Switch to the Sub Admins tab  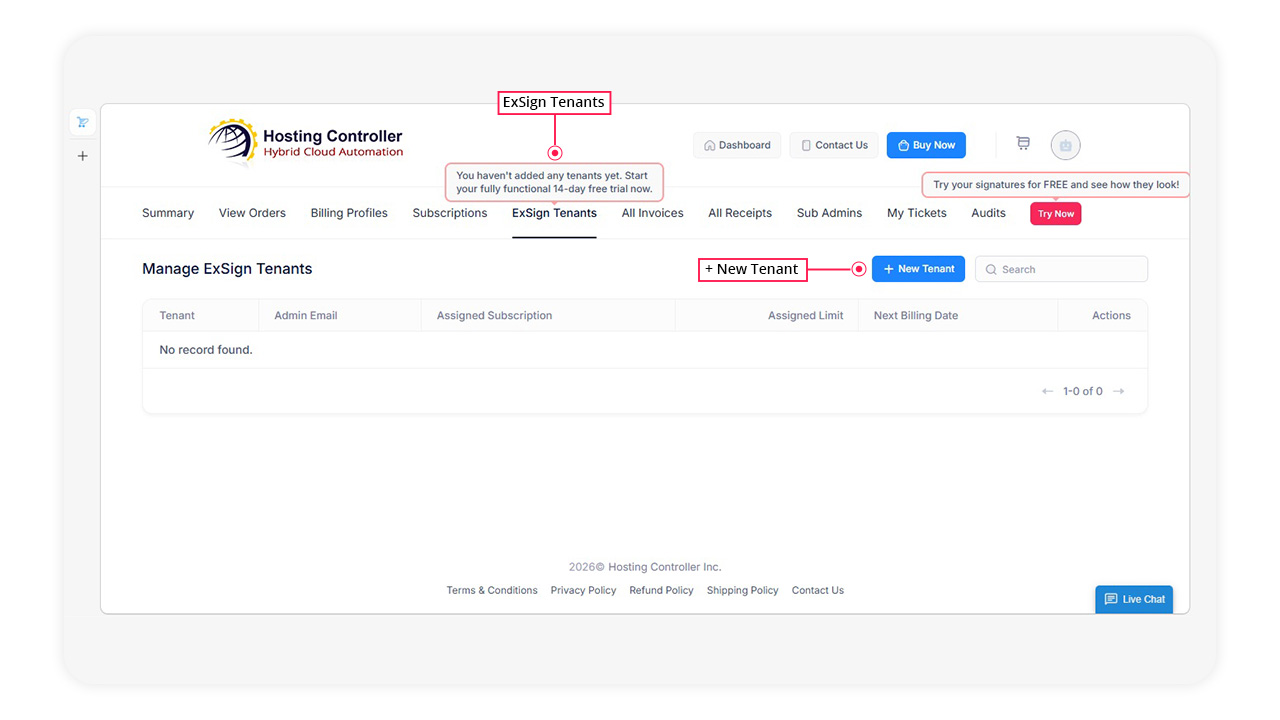pyautogui.click(x=829, y=213)
